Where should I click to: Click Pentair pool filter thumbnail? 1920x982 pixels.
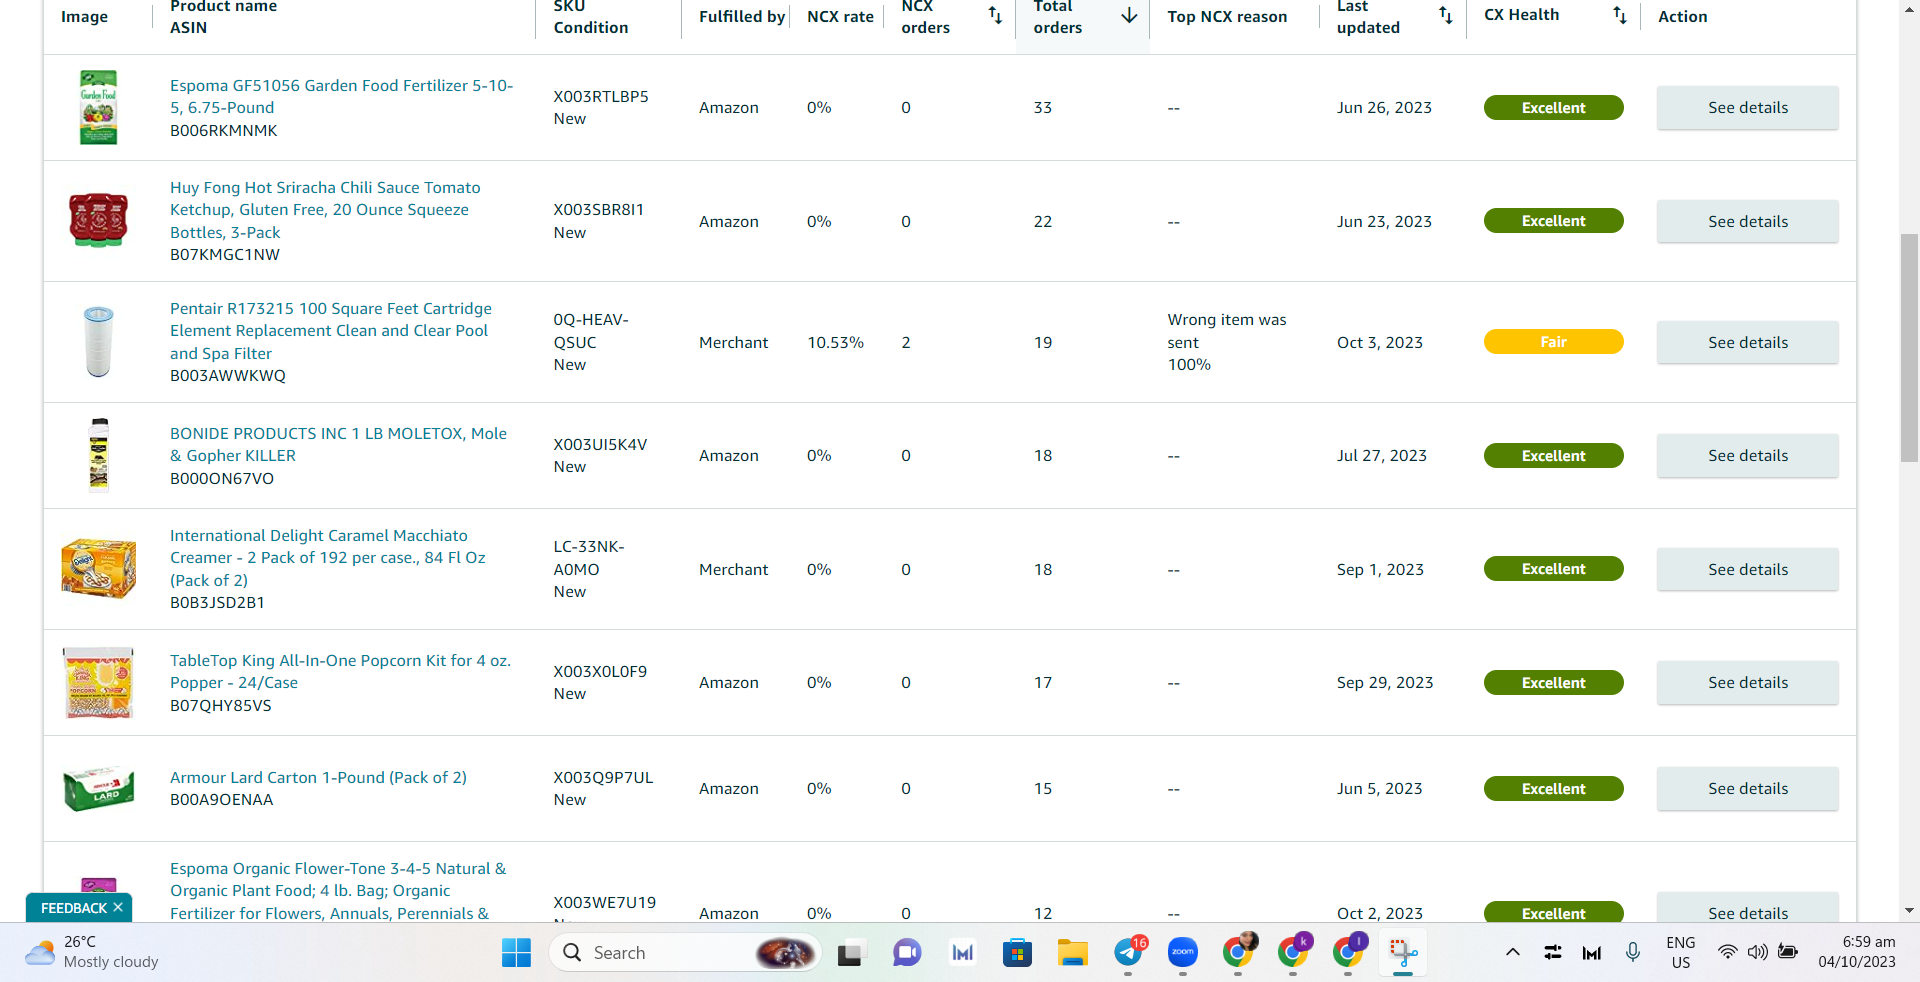pyautogui.click(x=98, y=342)
